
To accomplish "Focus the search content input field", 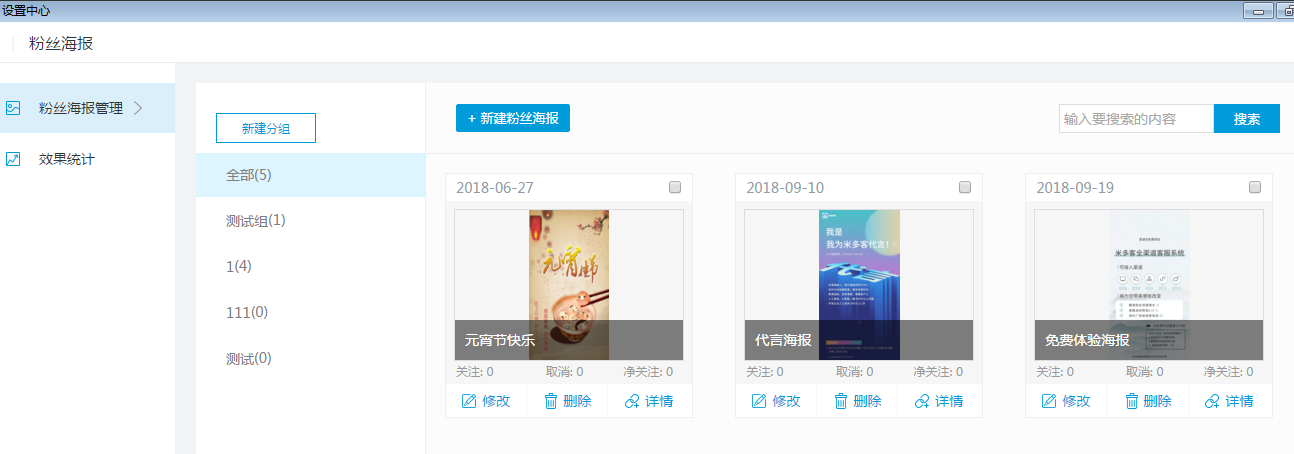I will tap(1135, 119).
